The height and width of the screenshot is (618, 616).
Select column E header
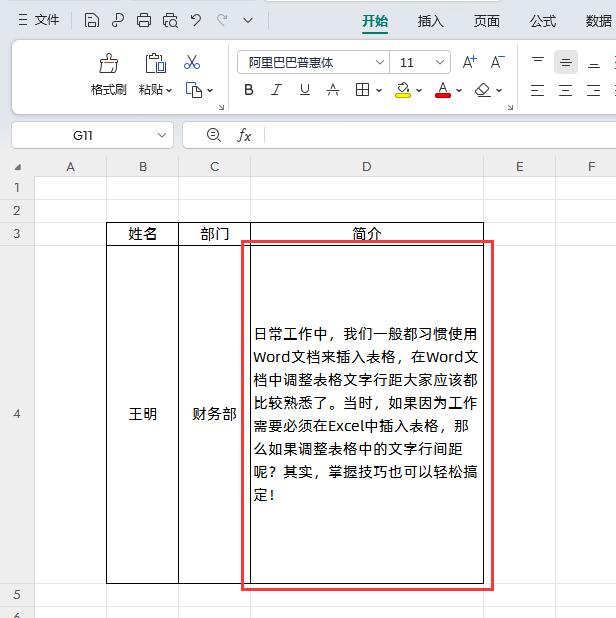(519, 167)
